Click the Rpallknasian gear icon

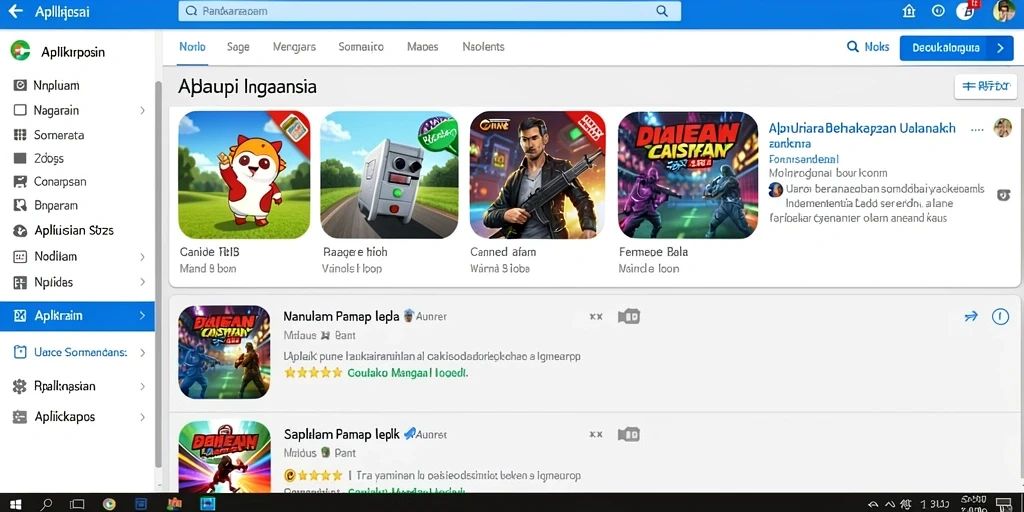tap(20, 387)
